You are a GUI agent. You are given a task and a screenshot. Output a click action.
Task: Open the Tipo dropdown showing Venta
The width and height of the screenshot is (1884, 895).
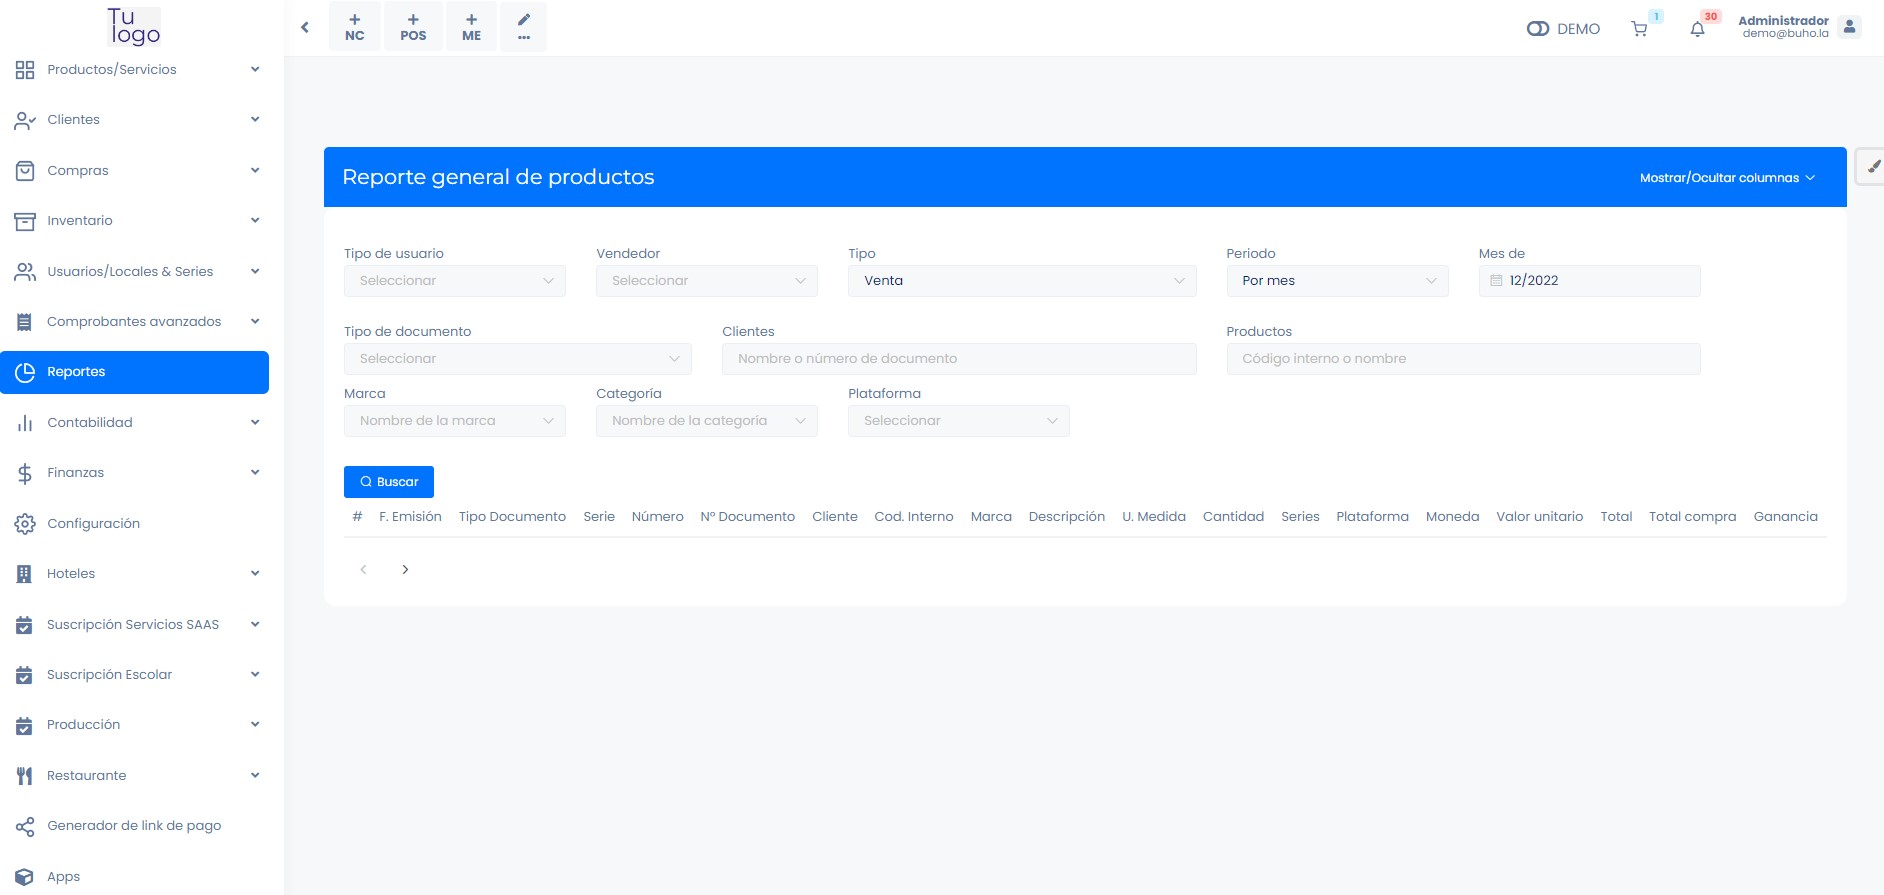pos(1021,281)
